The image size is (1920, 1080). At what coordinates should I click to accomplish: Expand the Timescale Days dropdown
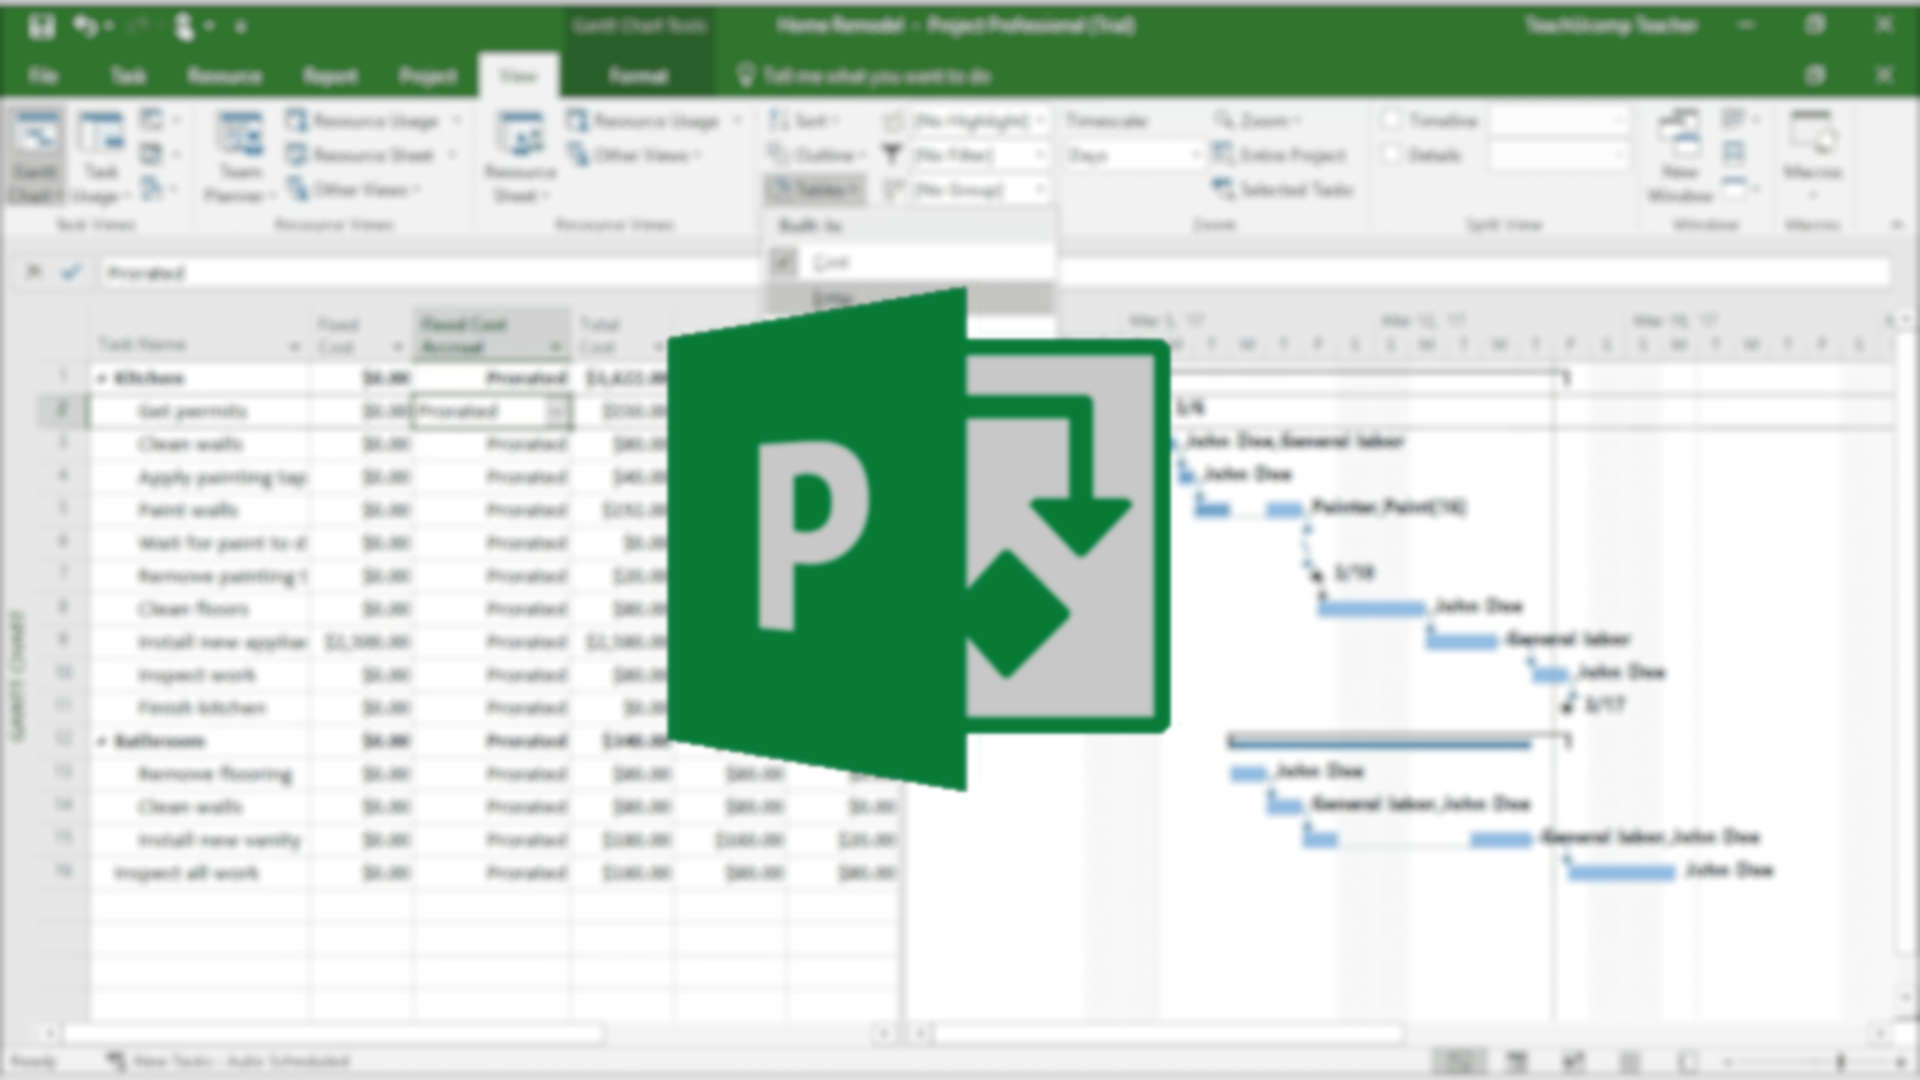1194,155
